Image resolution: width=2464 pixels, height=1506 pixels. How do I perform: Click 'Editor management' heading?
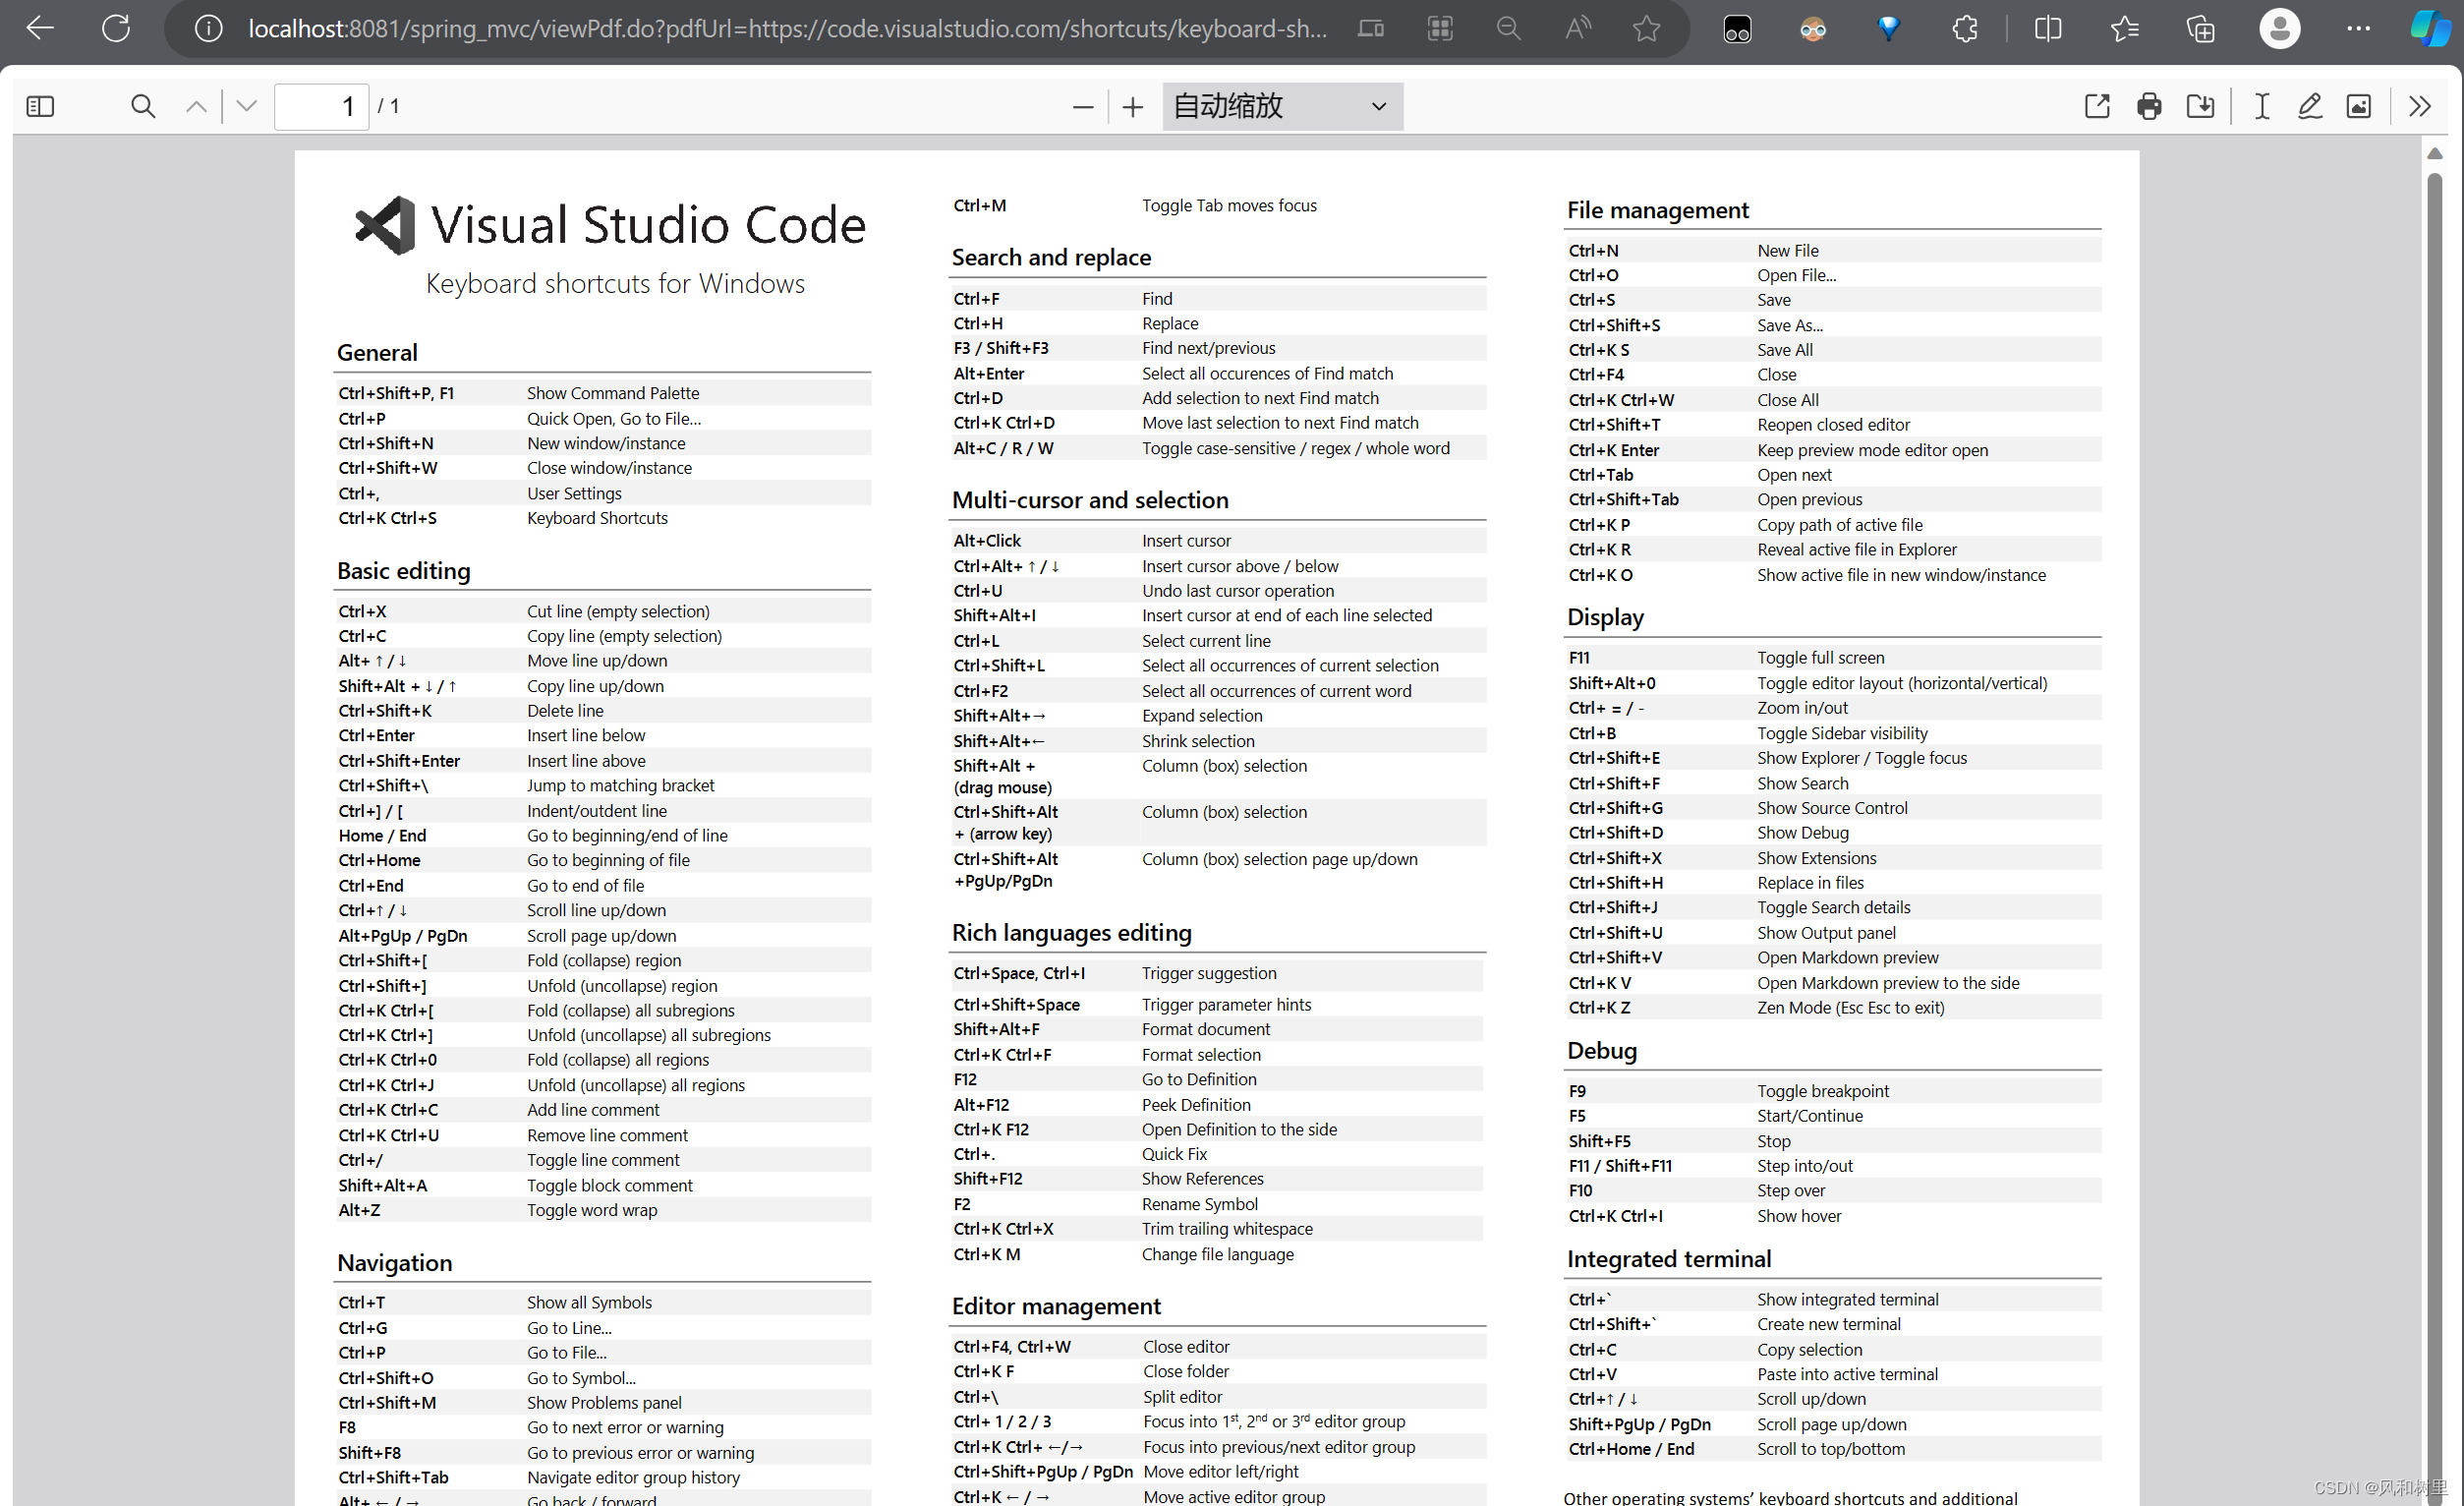tap(1056, 1305)
